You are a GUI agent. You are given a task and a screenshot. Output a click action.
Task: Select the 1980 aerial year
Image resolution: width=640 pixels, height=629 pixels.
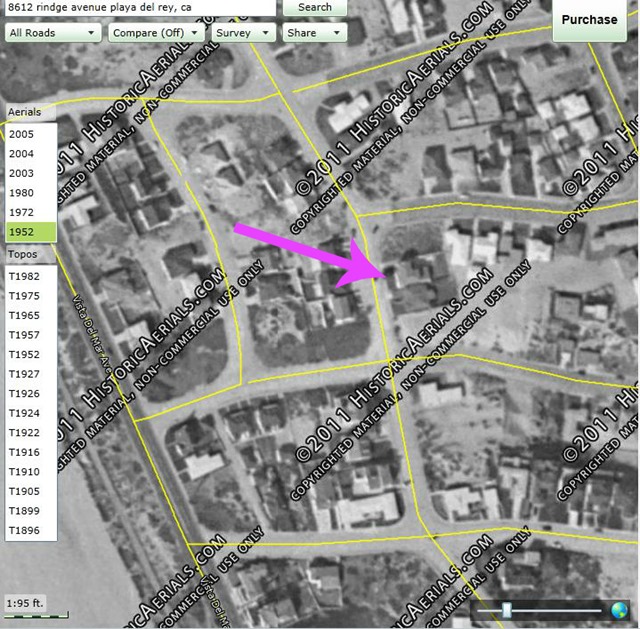[31, 193]
